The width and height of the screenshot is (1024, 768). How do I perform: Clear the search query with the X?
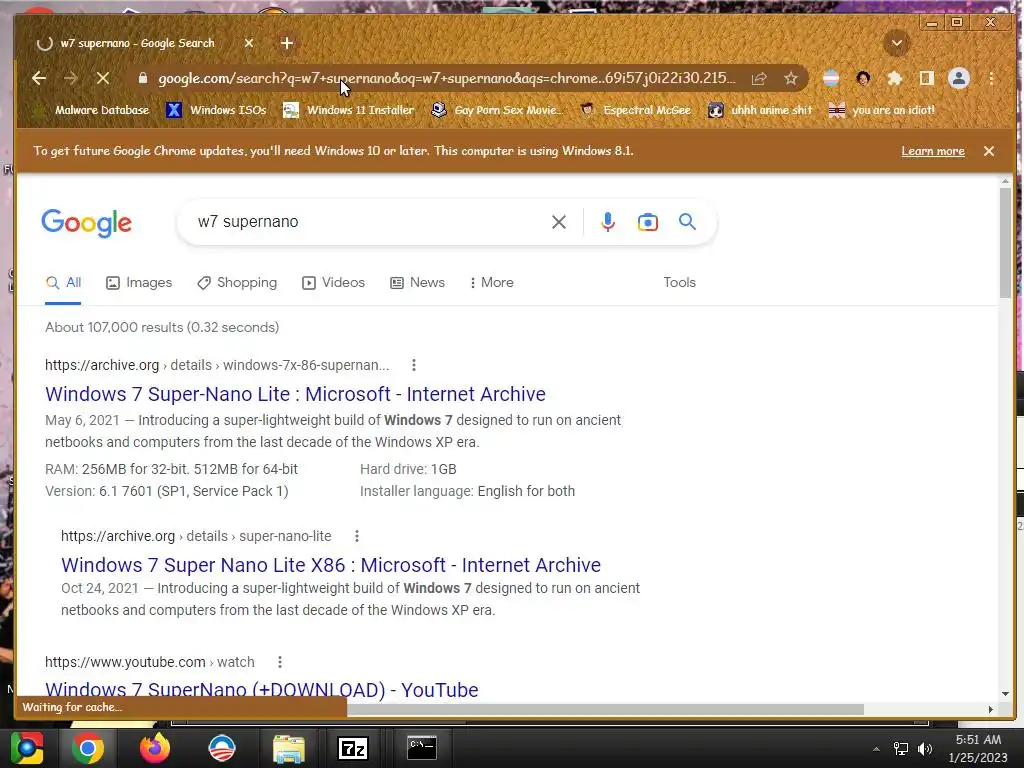[558, 222]
